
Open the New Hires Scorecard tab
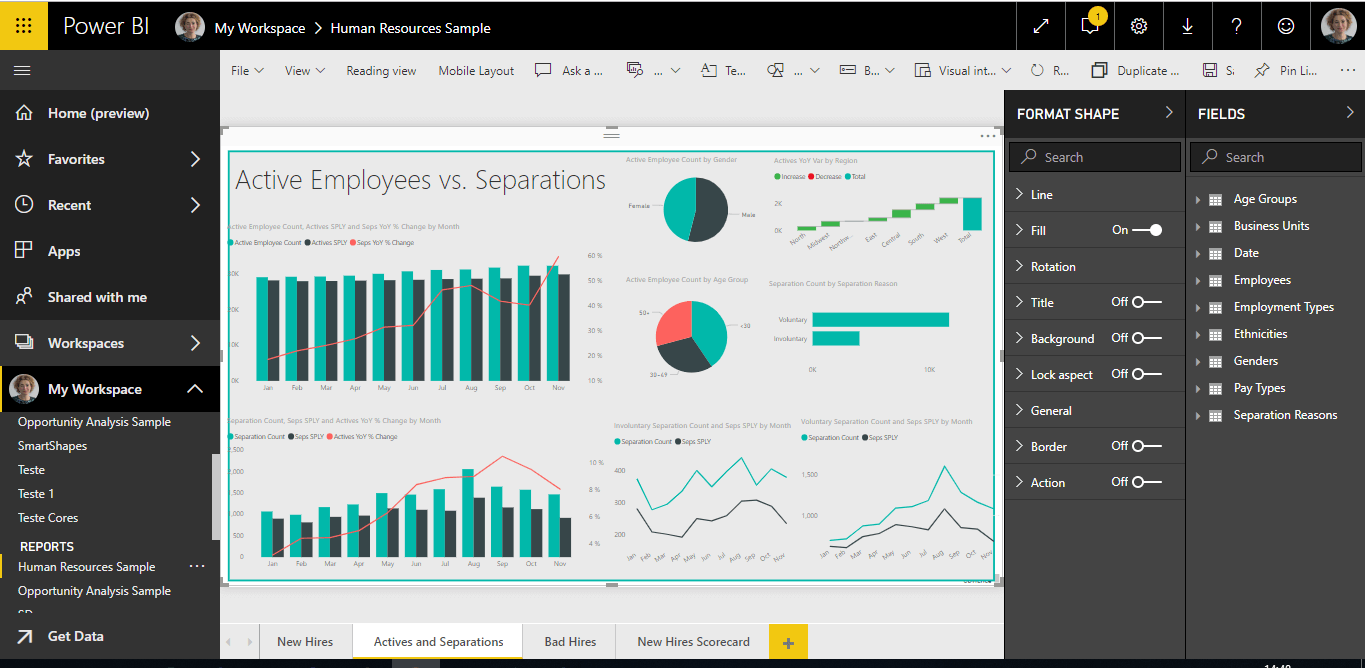pos(692,641)
